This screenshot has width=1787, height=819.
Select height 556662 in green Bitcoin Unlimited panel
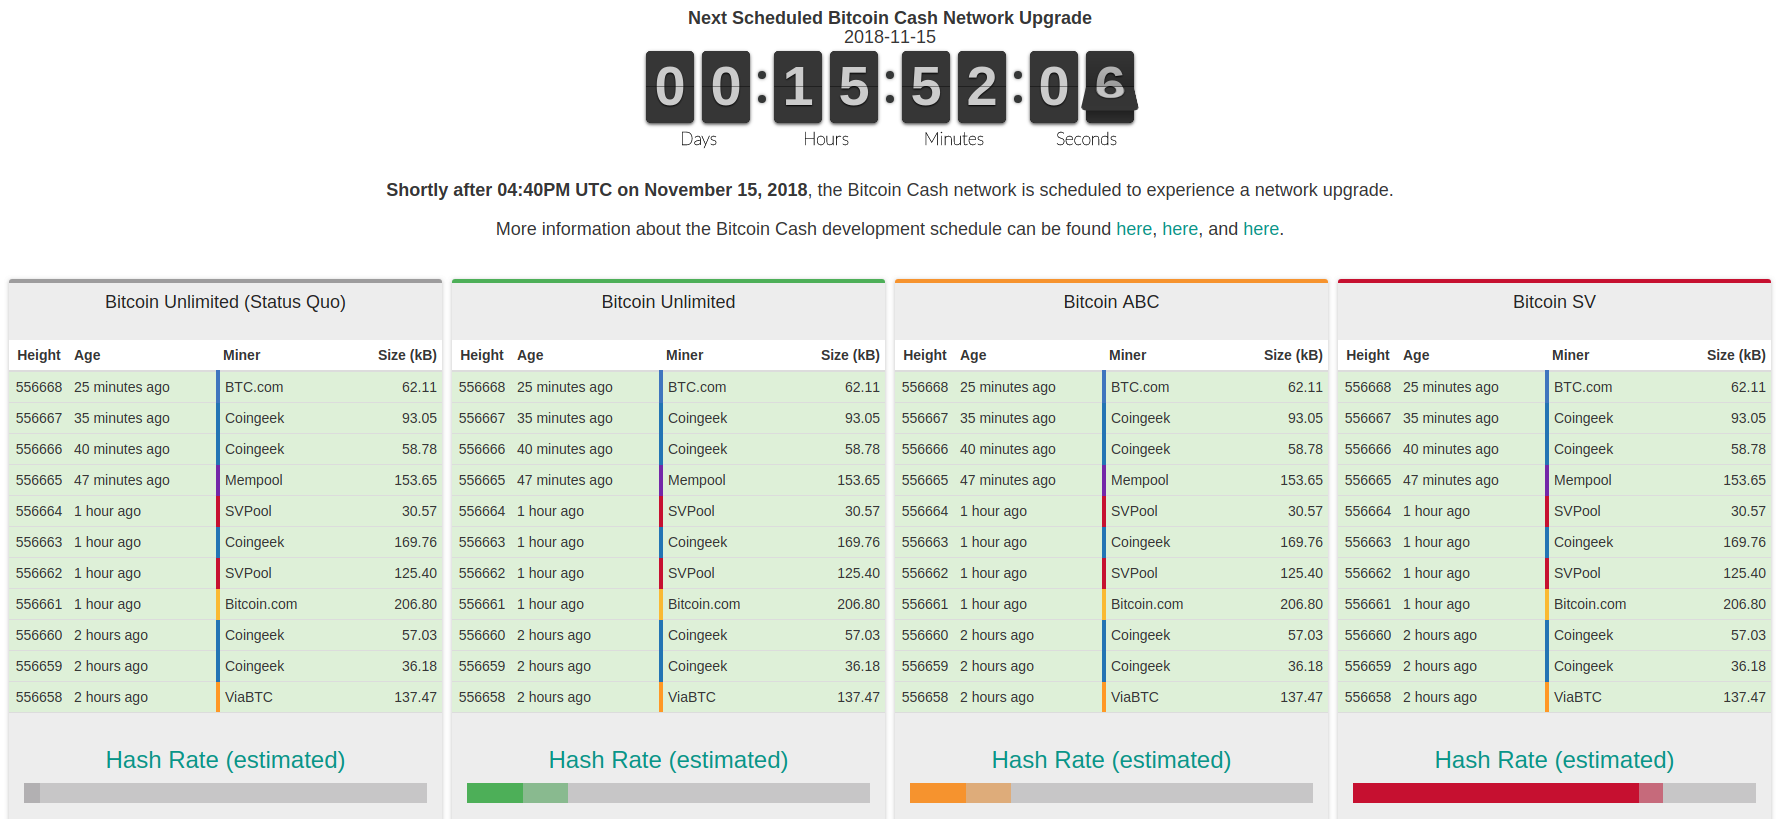[x=482, y=573]
